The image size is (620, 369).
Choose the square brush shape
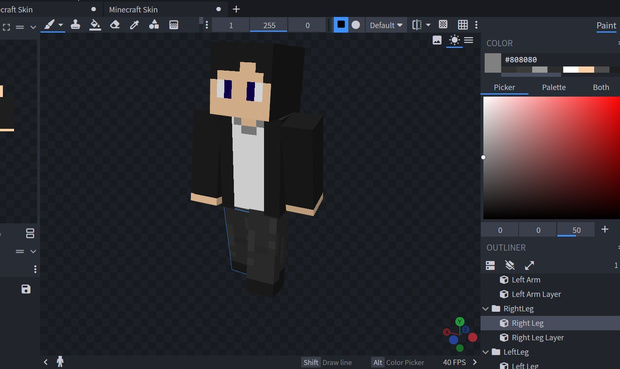tap(341, 25)
